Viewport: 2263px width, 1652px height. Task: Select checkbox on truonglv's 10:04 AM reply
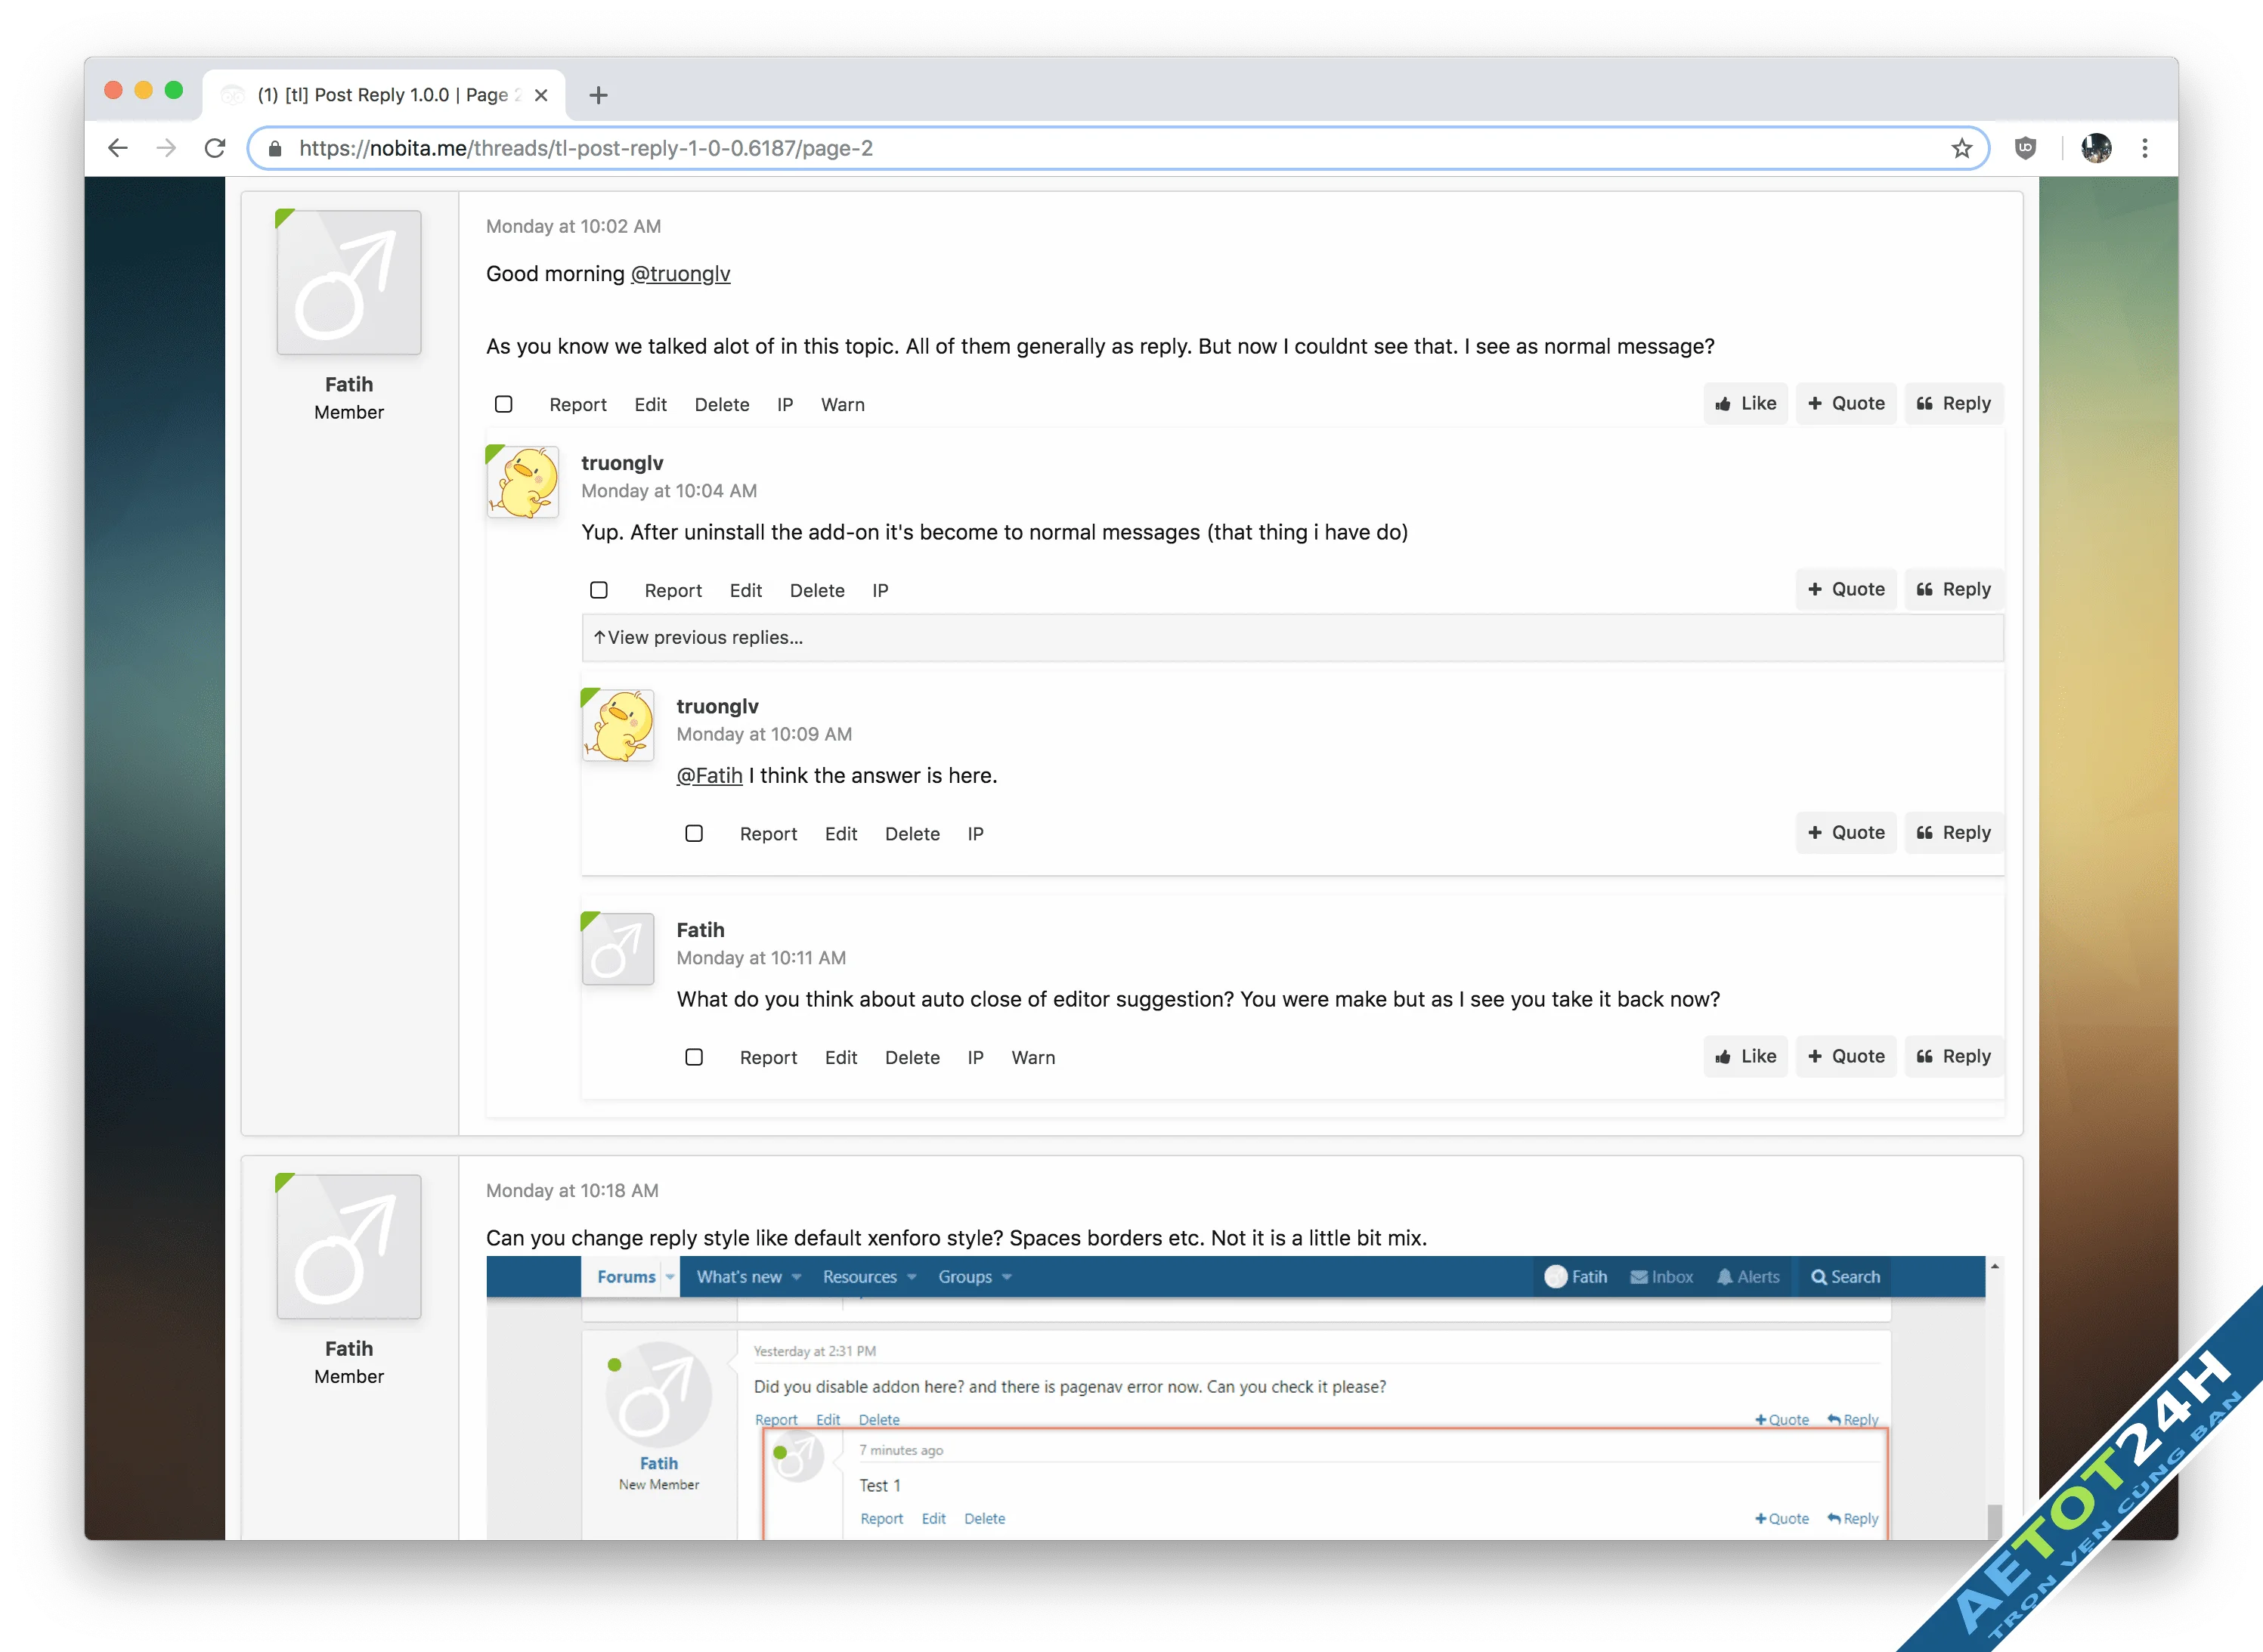tap(599, 590)
